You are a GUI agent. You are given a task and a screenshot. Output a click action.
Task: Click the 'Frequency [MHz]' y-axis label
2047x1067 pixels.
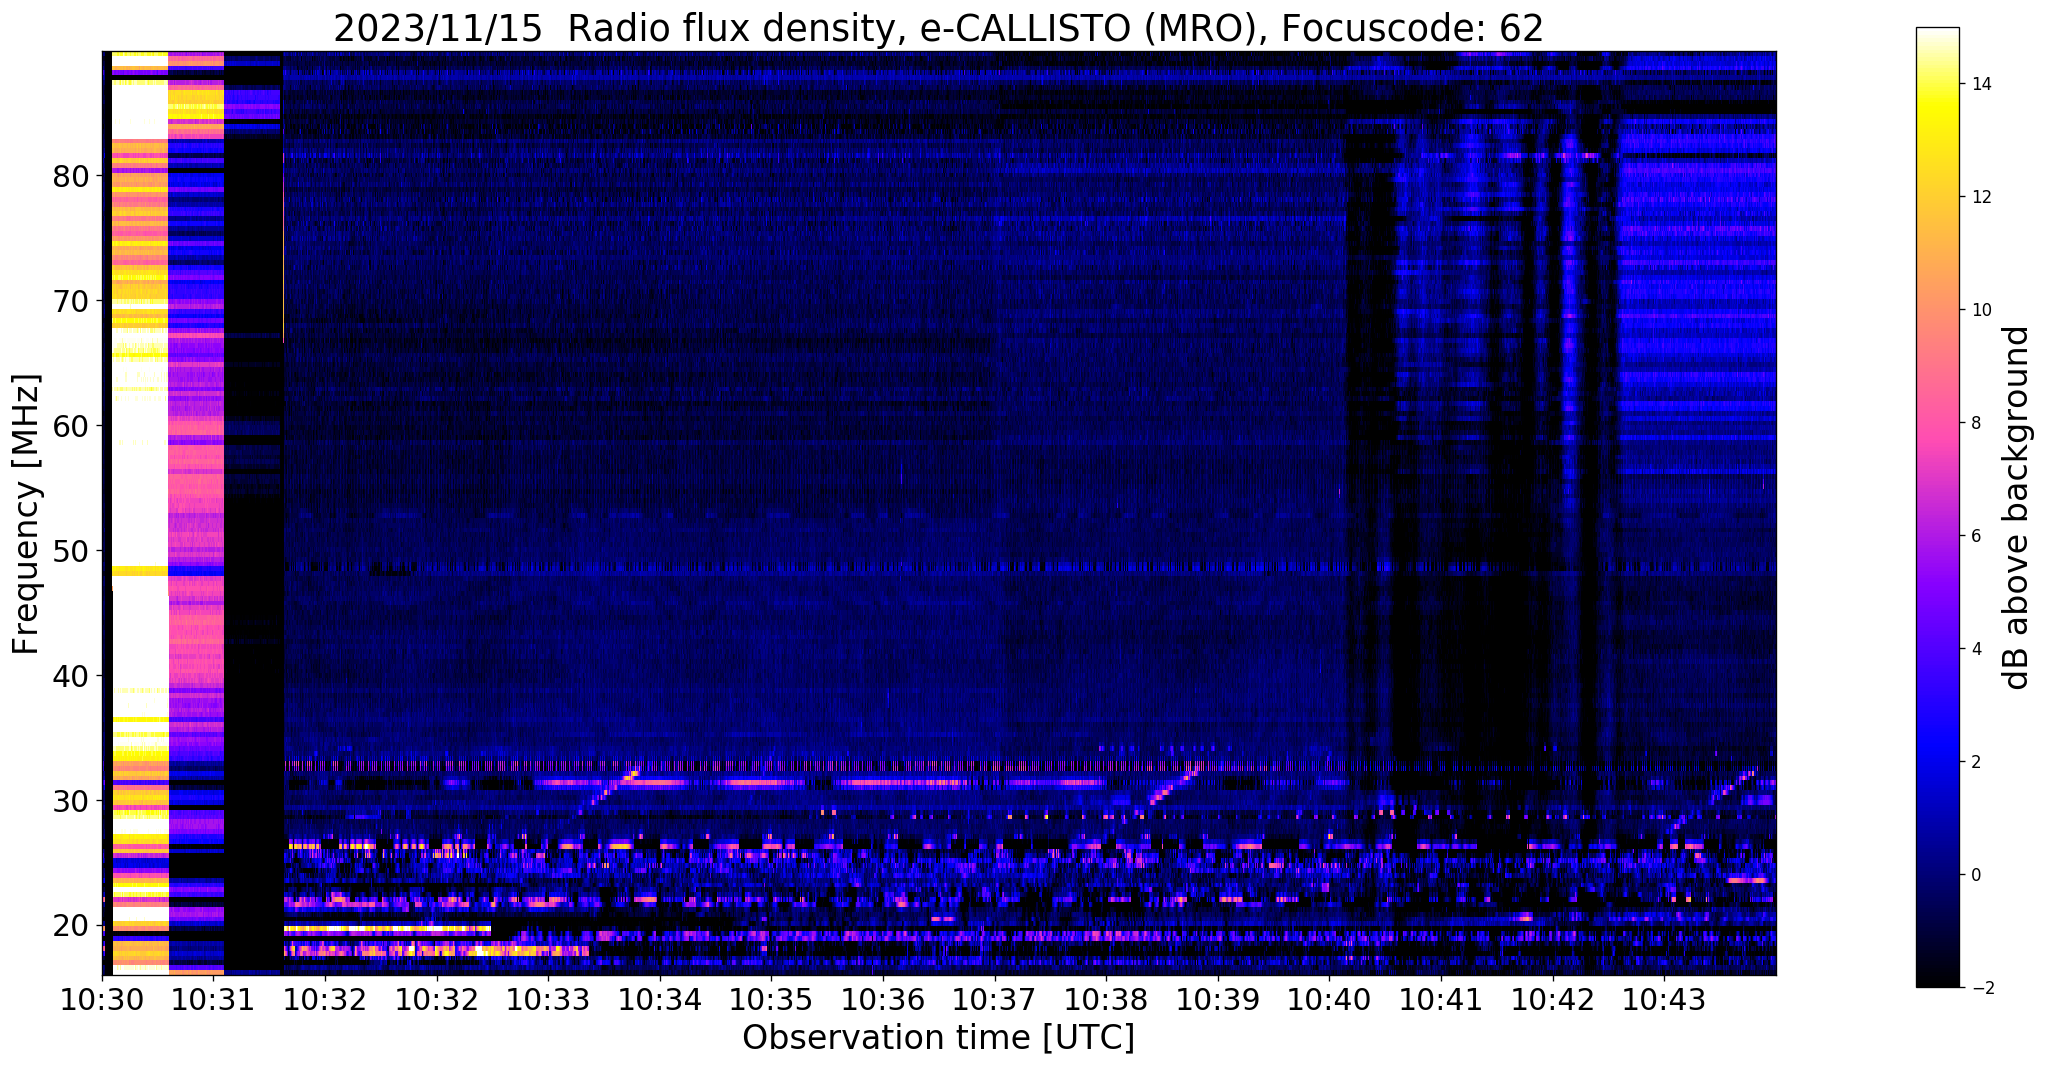[x=26, y=513]
